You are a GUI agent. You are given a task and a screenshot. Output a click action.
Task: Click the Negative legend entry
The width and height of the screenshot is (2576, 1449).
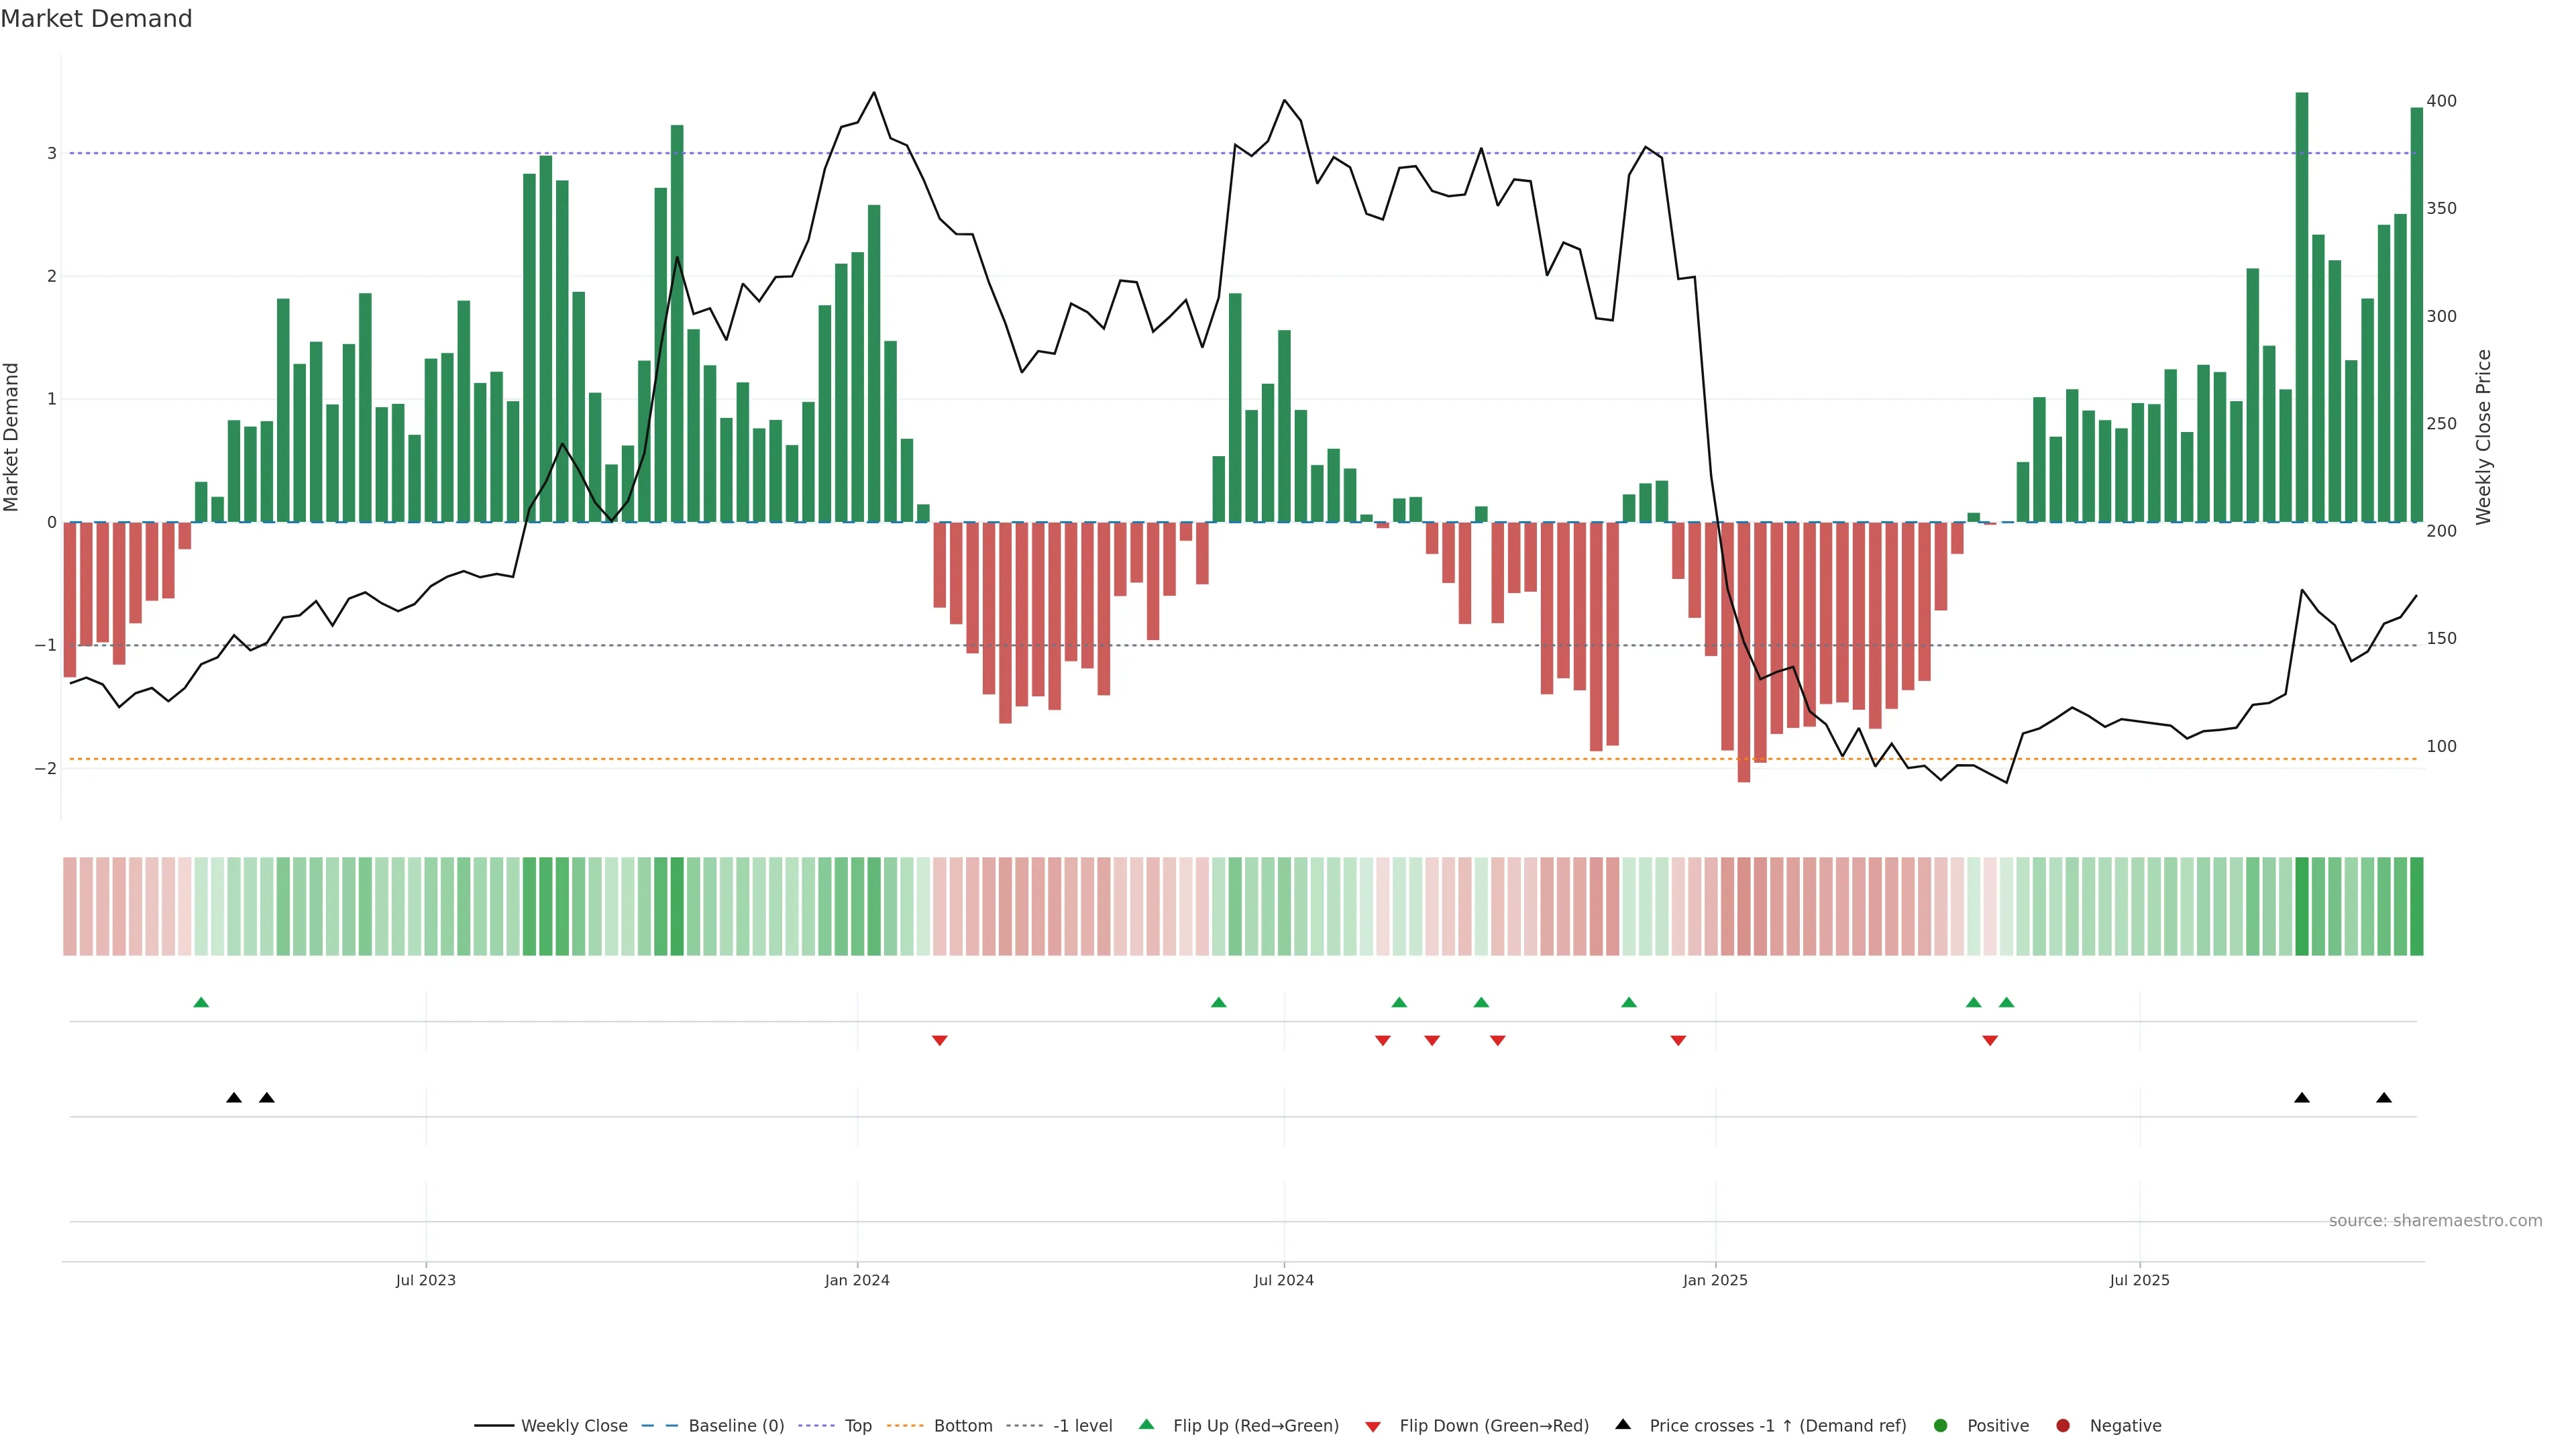pyautogui.click(x=2125, y=1426)
